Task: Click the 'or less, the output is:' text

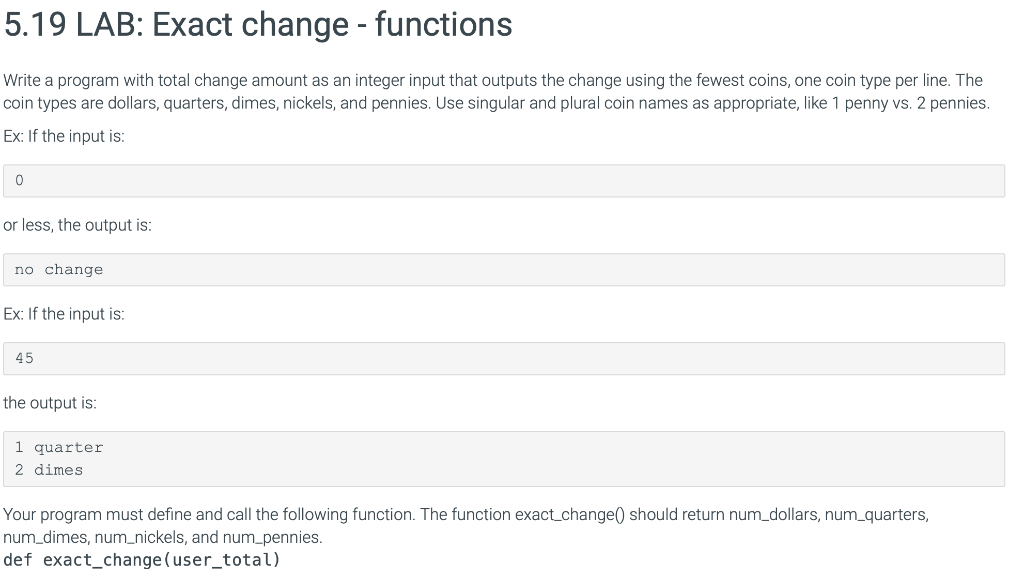Action: click(77, 225)
